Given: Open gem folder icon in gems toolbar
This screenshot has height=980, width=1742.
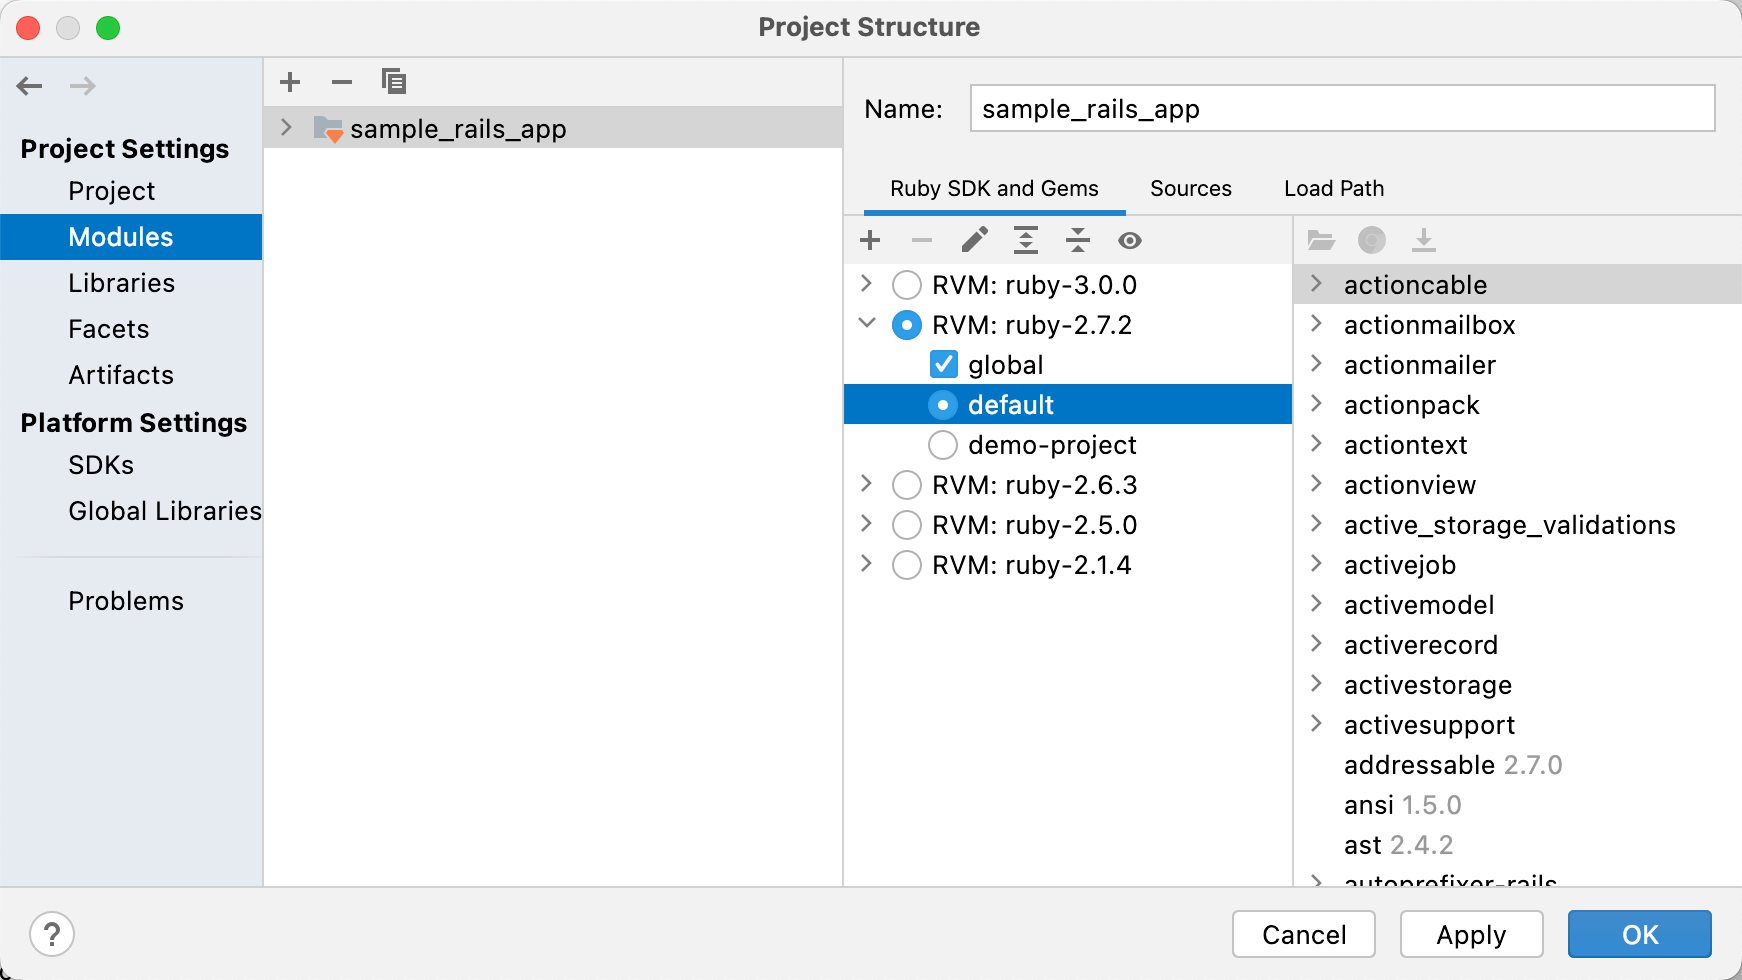Looking at the screenshot, I should (x=1321, y=240).
